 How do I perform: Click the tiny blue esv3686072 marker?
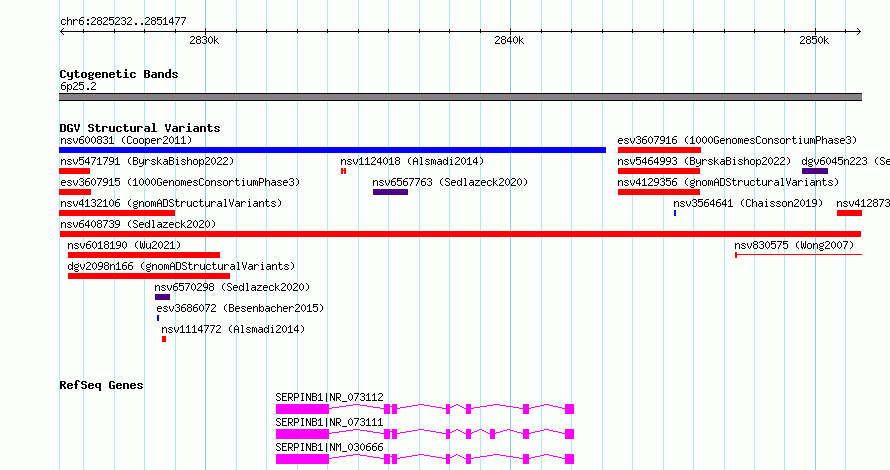[158, 318]
